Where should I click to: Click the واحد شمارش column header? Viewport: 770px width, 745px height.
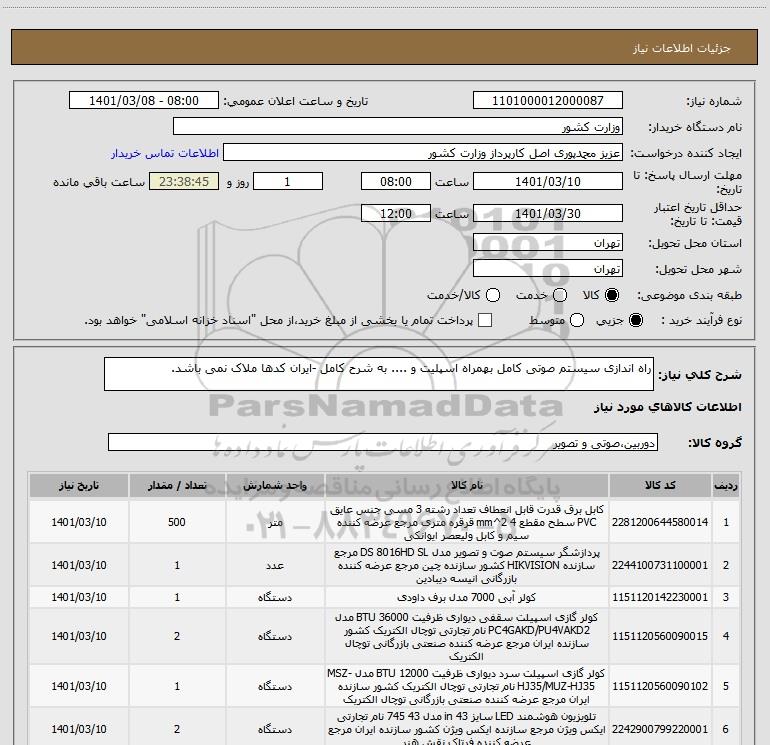[275, 485]
